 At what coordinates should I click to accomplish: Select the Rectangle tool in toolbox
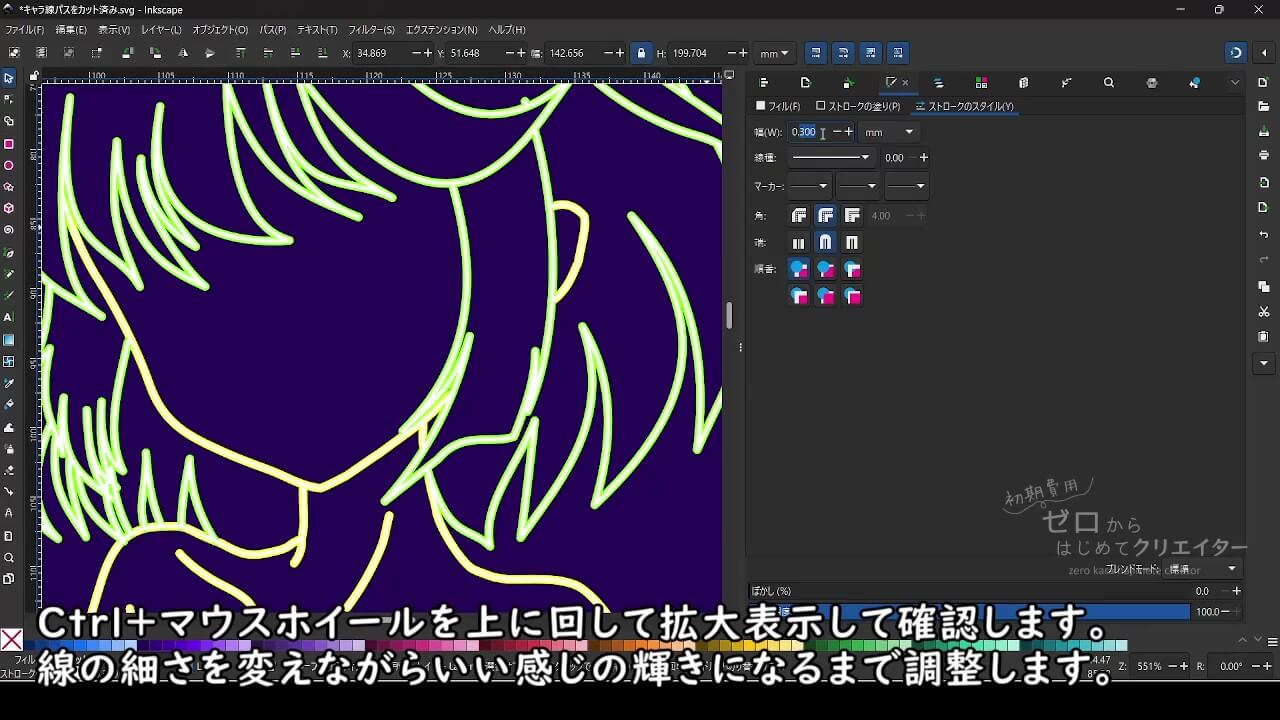pyautogui.click(x=9, y=144)
